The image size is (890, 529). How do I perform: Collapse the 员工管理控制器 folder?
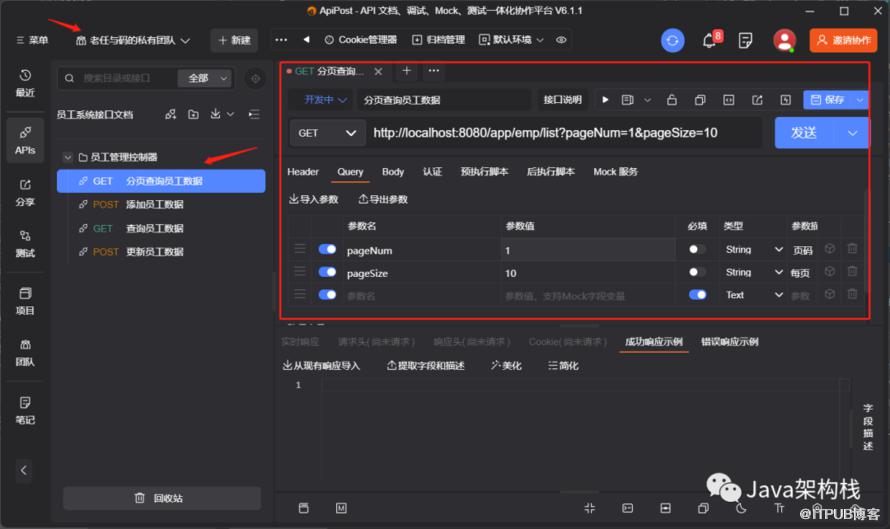(x=68, y=157)
